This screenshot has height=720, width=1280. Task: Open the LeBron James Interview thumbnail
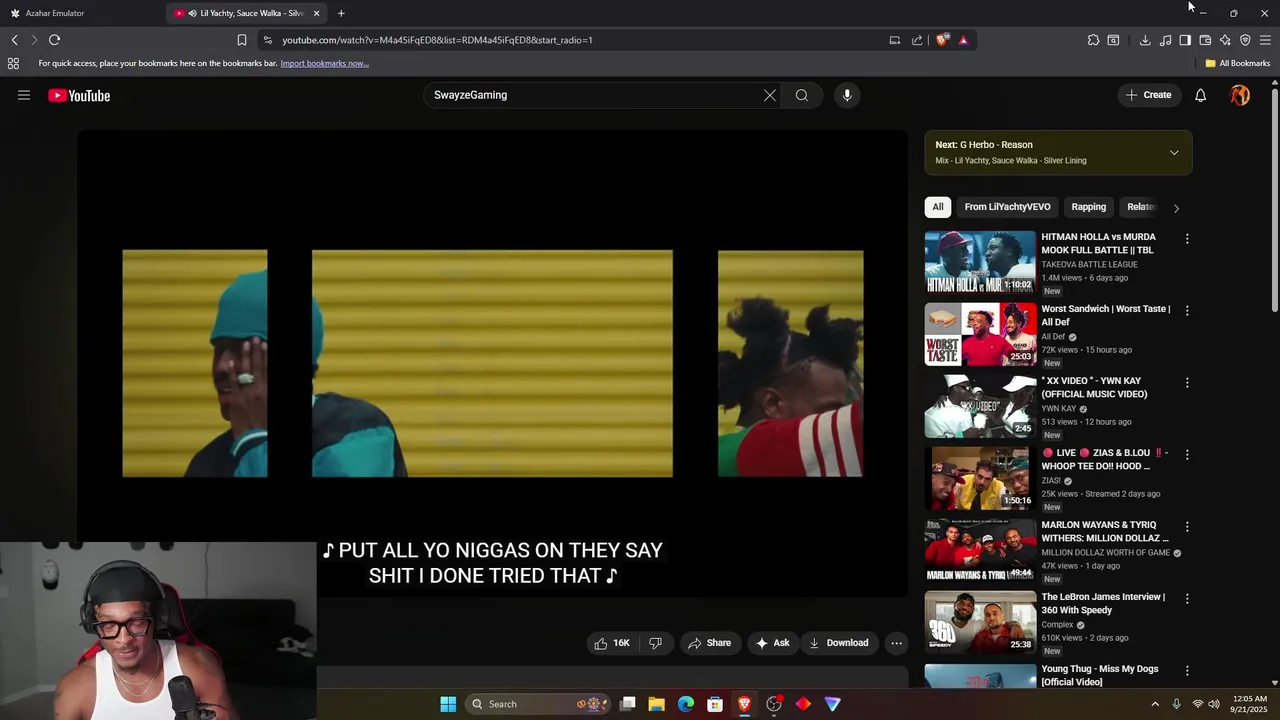click(980, 622)
